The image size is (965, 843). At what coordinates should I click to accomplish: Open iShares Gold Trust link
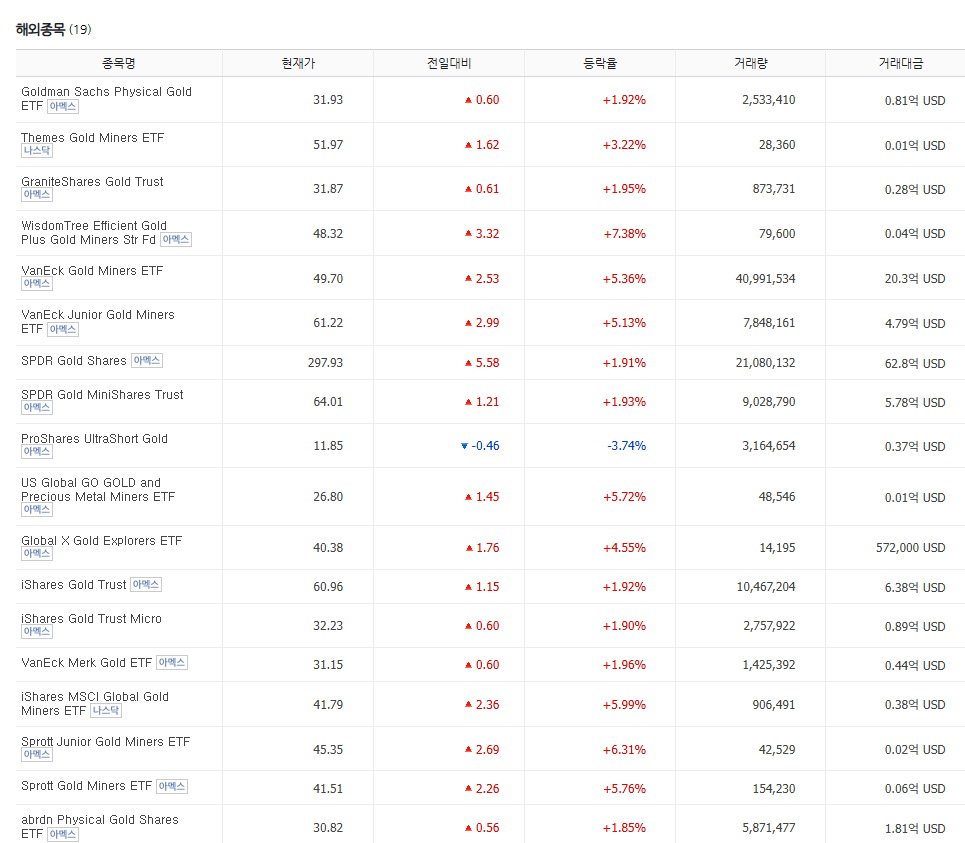pos(73,585)
